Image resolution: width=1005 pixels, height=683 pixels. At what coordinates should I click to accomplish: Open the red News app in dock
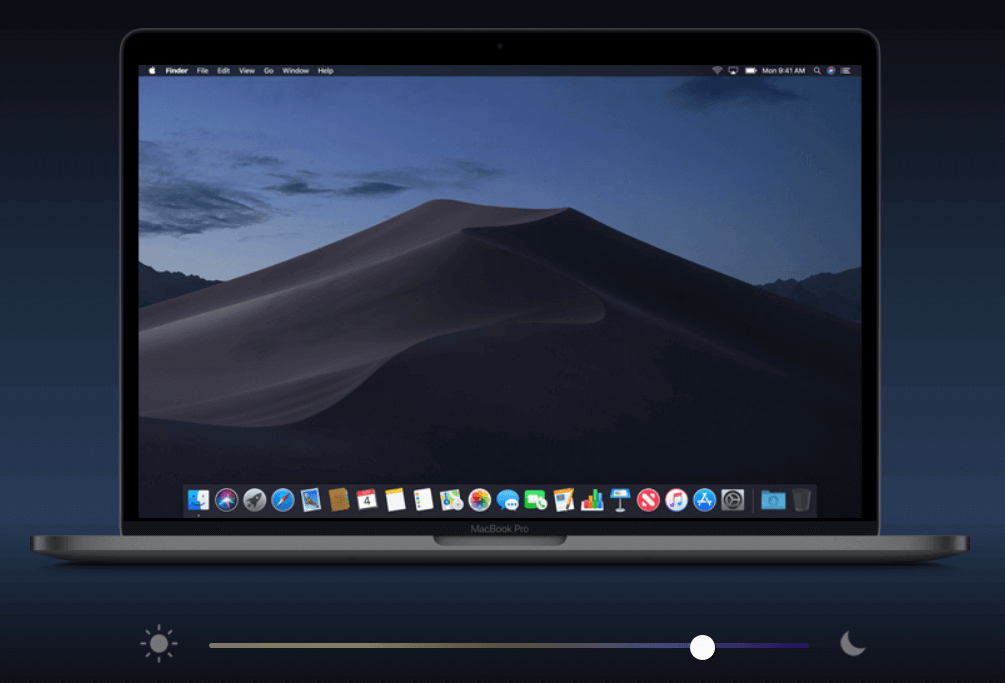[x=648, y=500]
